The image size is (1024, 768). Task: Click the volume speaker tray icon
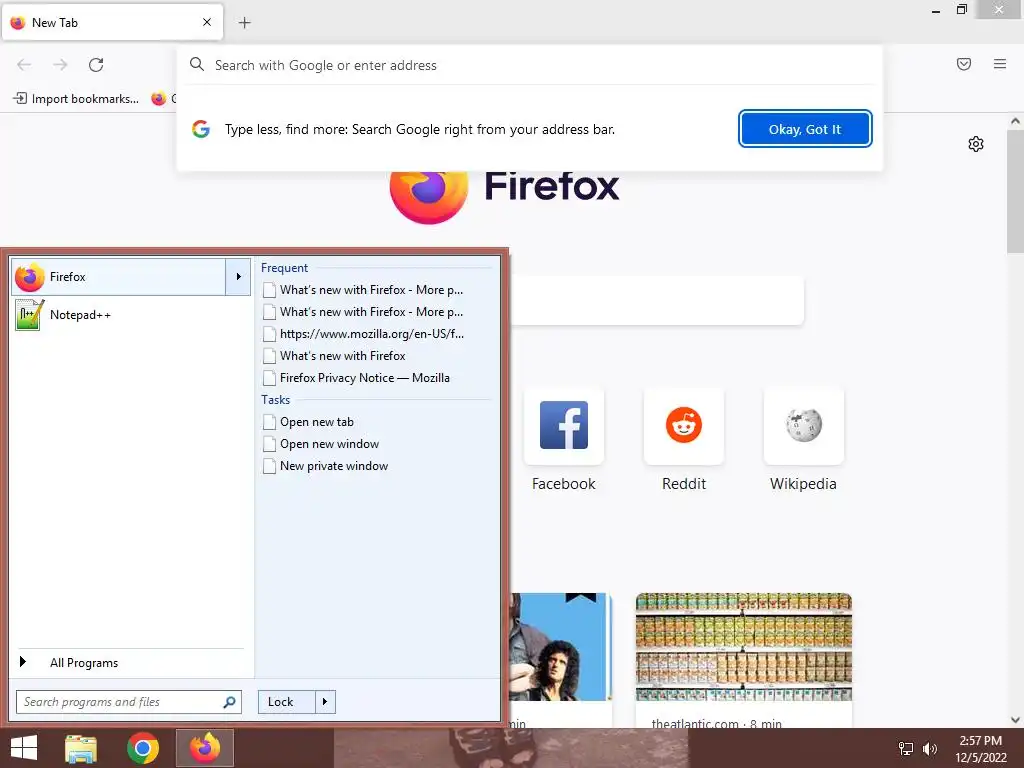click(930, 749)
